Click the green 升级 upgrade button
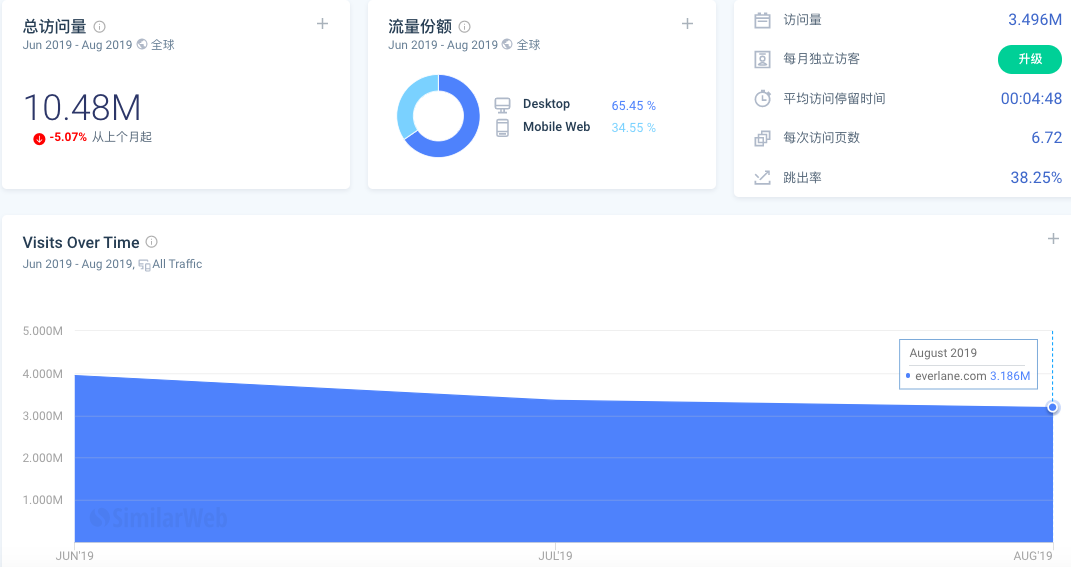This screenshot has height=567, width=1071. 1029,59
